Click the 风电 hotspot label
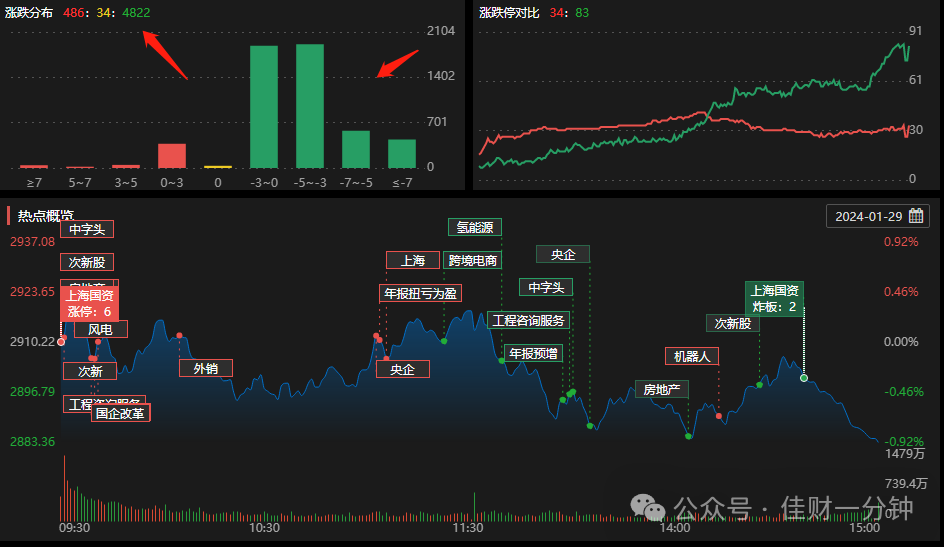The image size is (944, 547). (101, 329)
